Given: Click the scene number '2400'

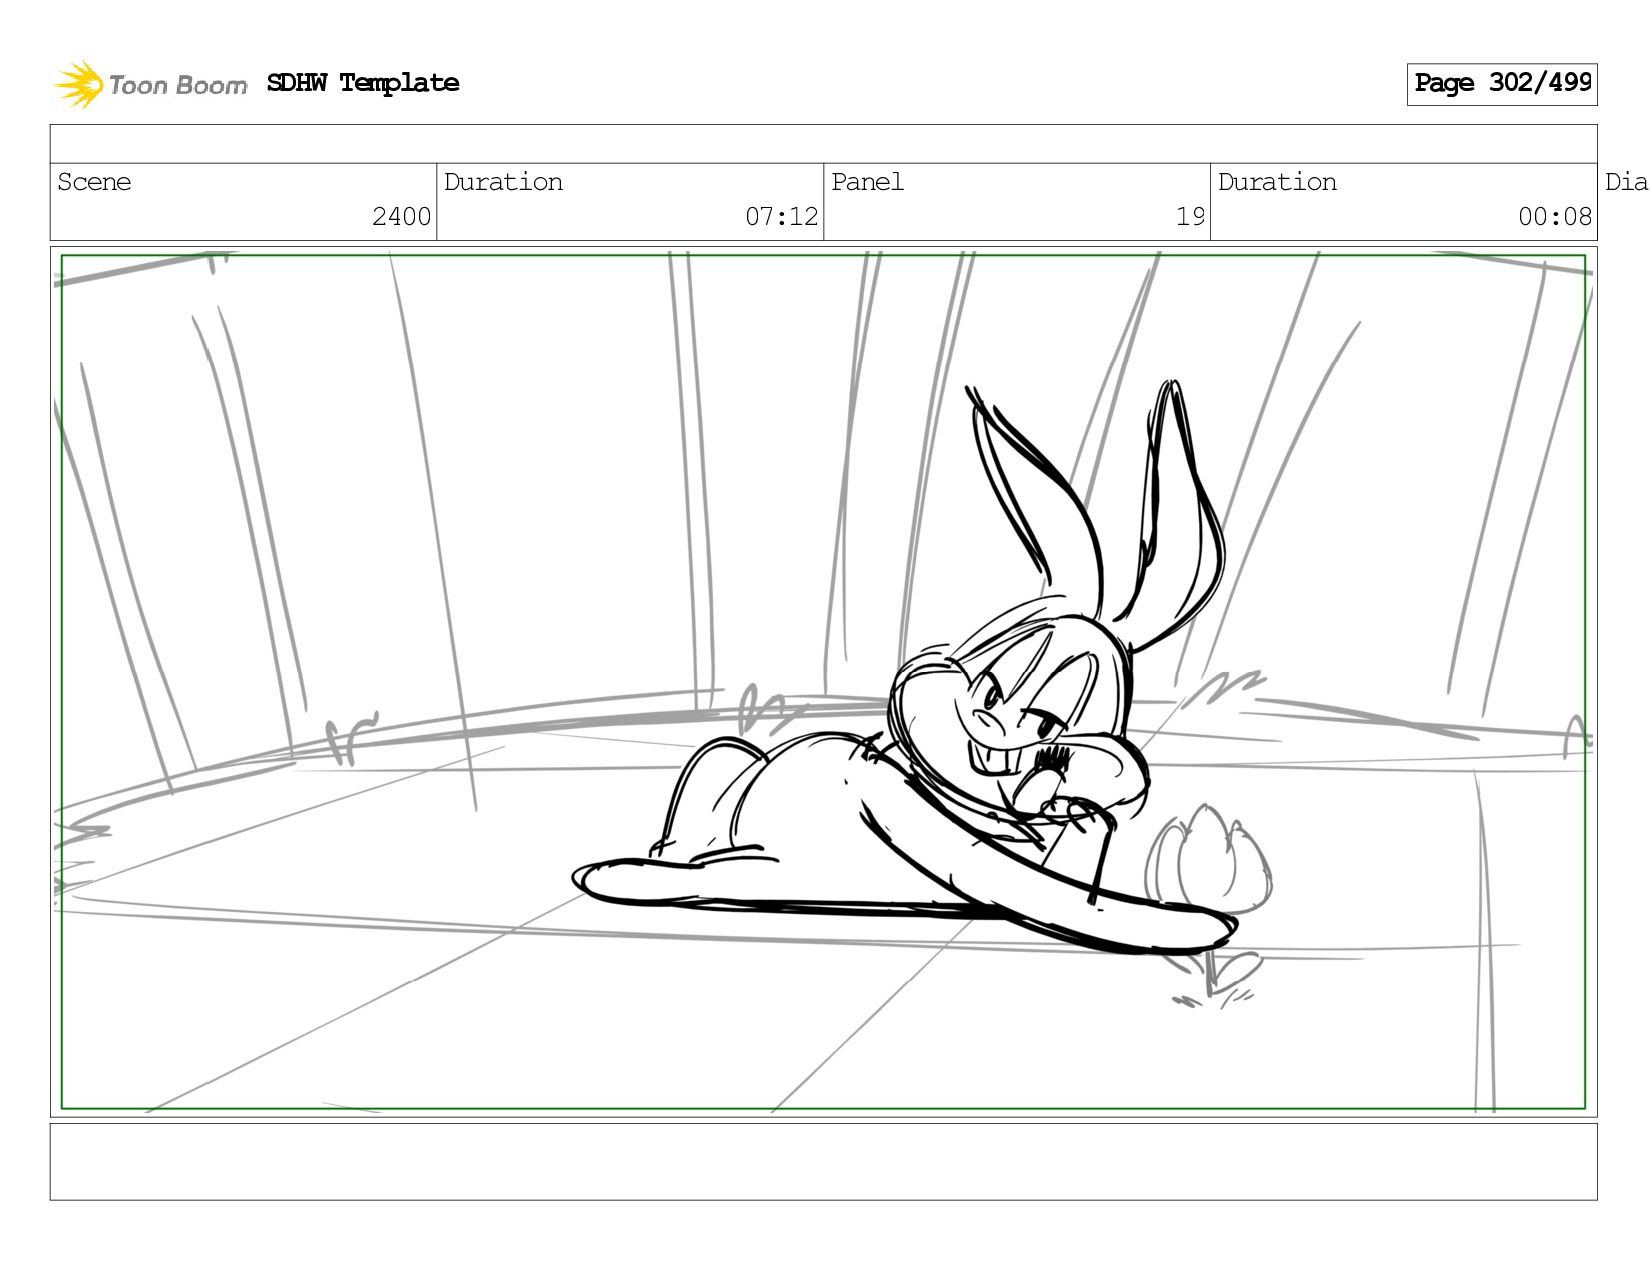Looking at the screenshot, I should point(401,217).
